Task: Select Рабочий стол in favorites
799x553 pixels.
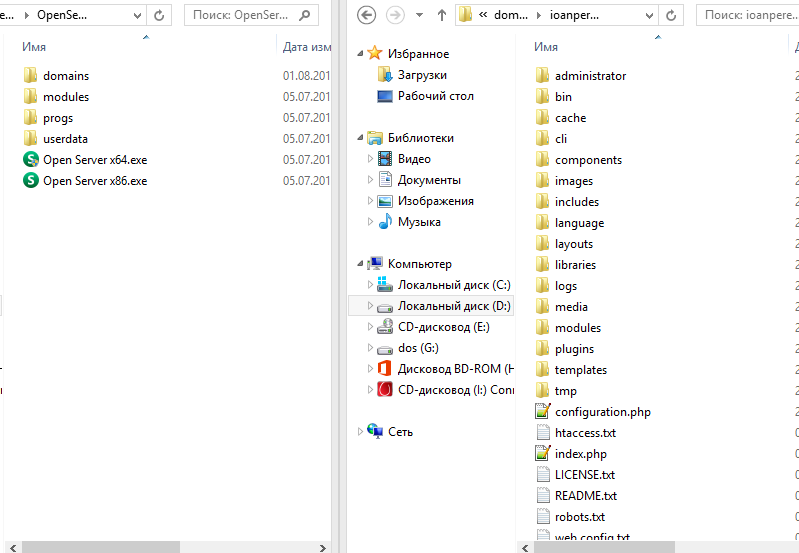Action: point(435,96)
